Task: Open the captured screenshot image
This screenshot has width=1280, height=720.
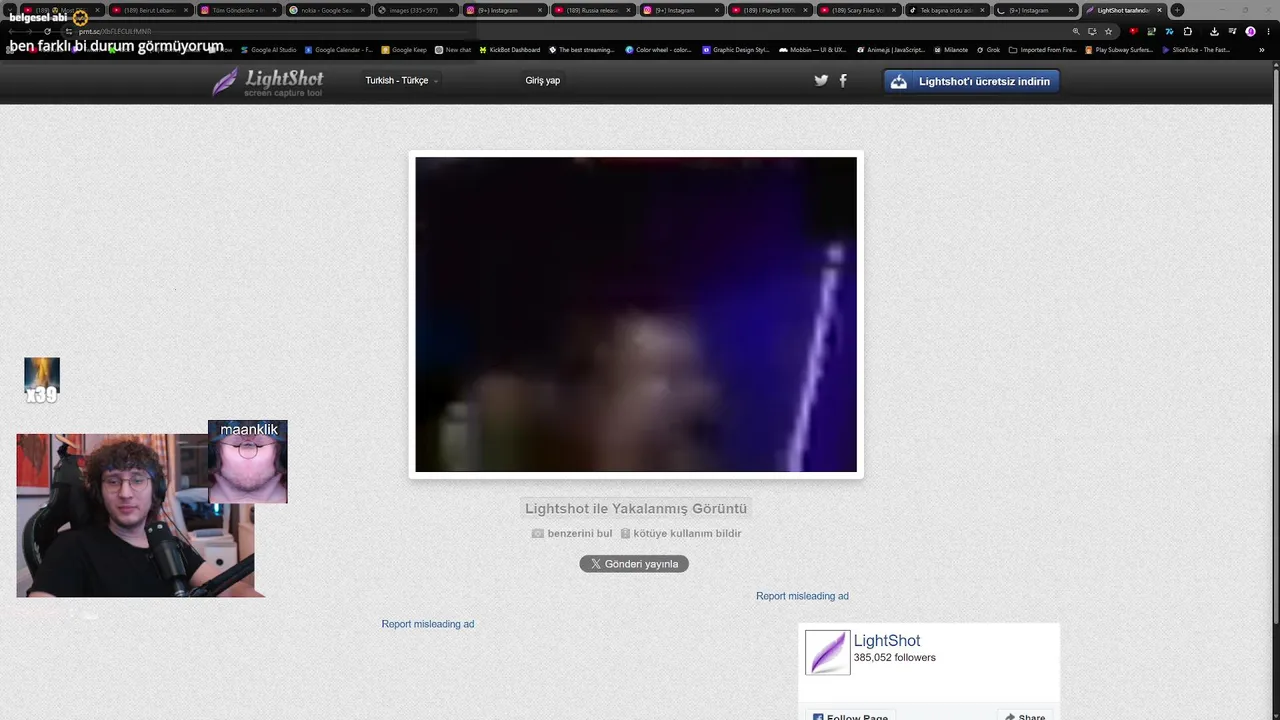Action: pos(636,314)
